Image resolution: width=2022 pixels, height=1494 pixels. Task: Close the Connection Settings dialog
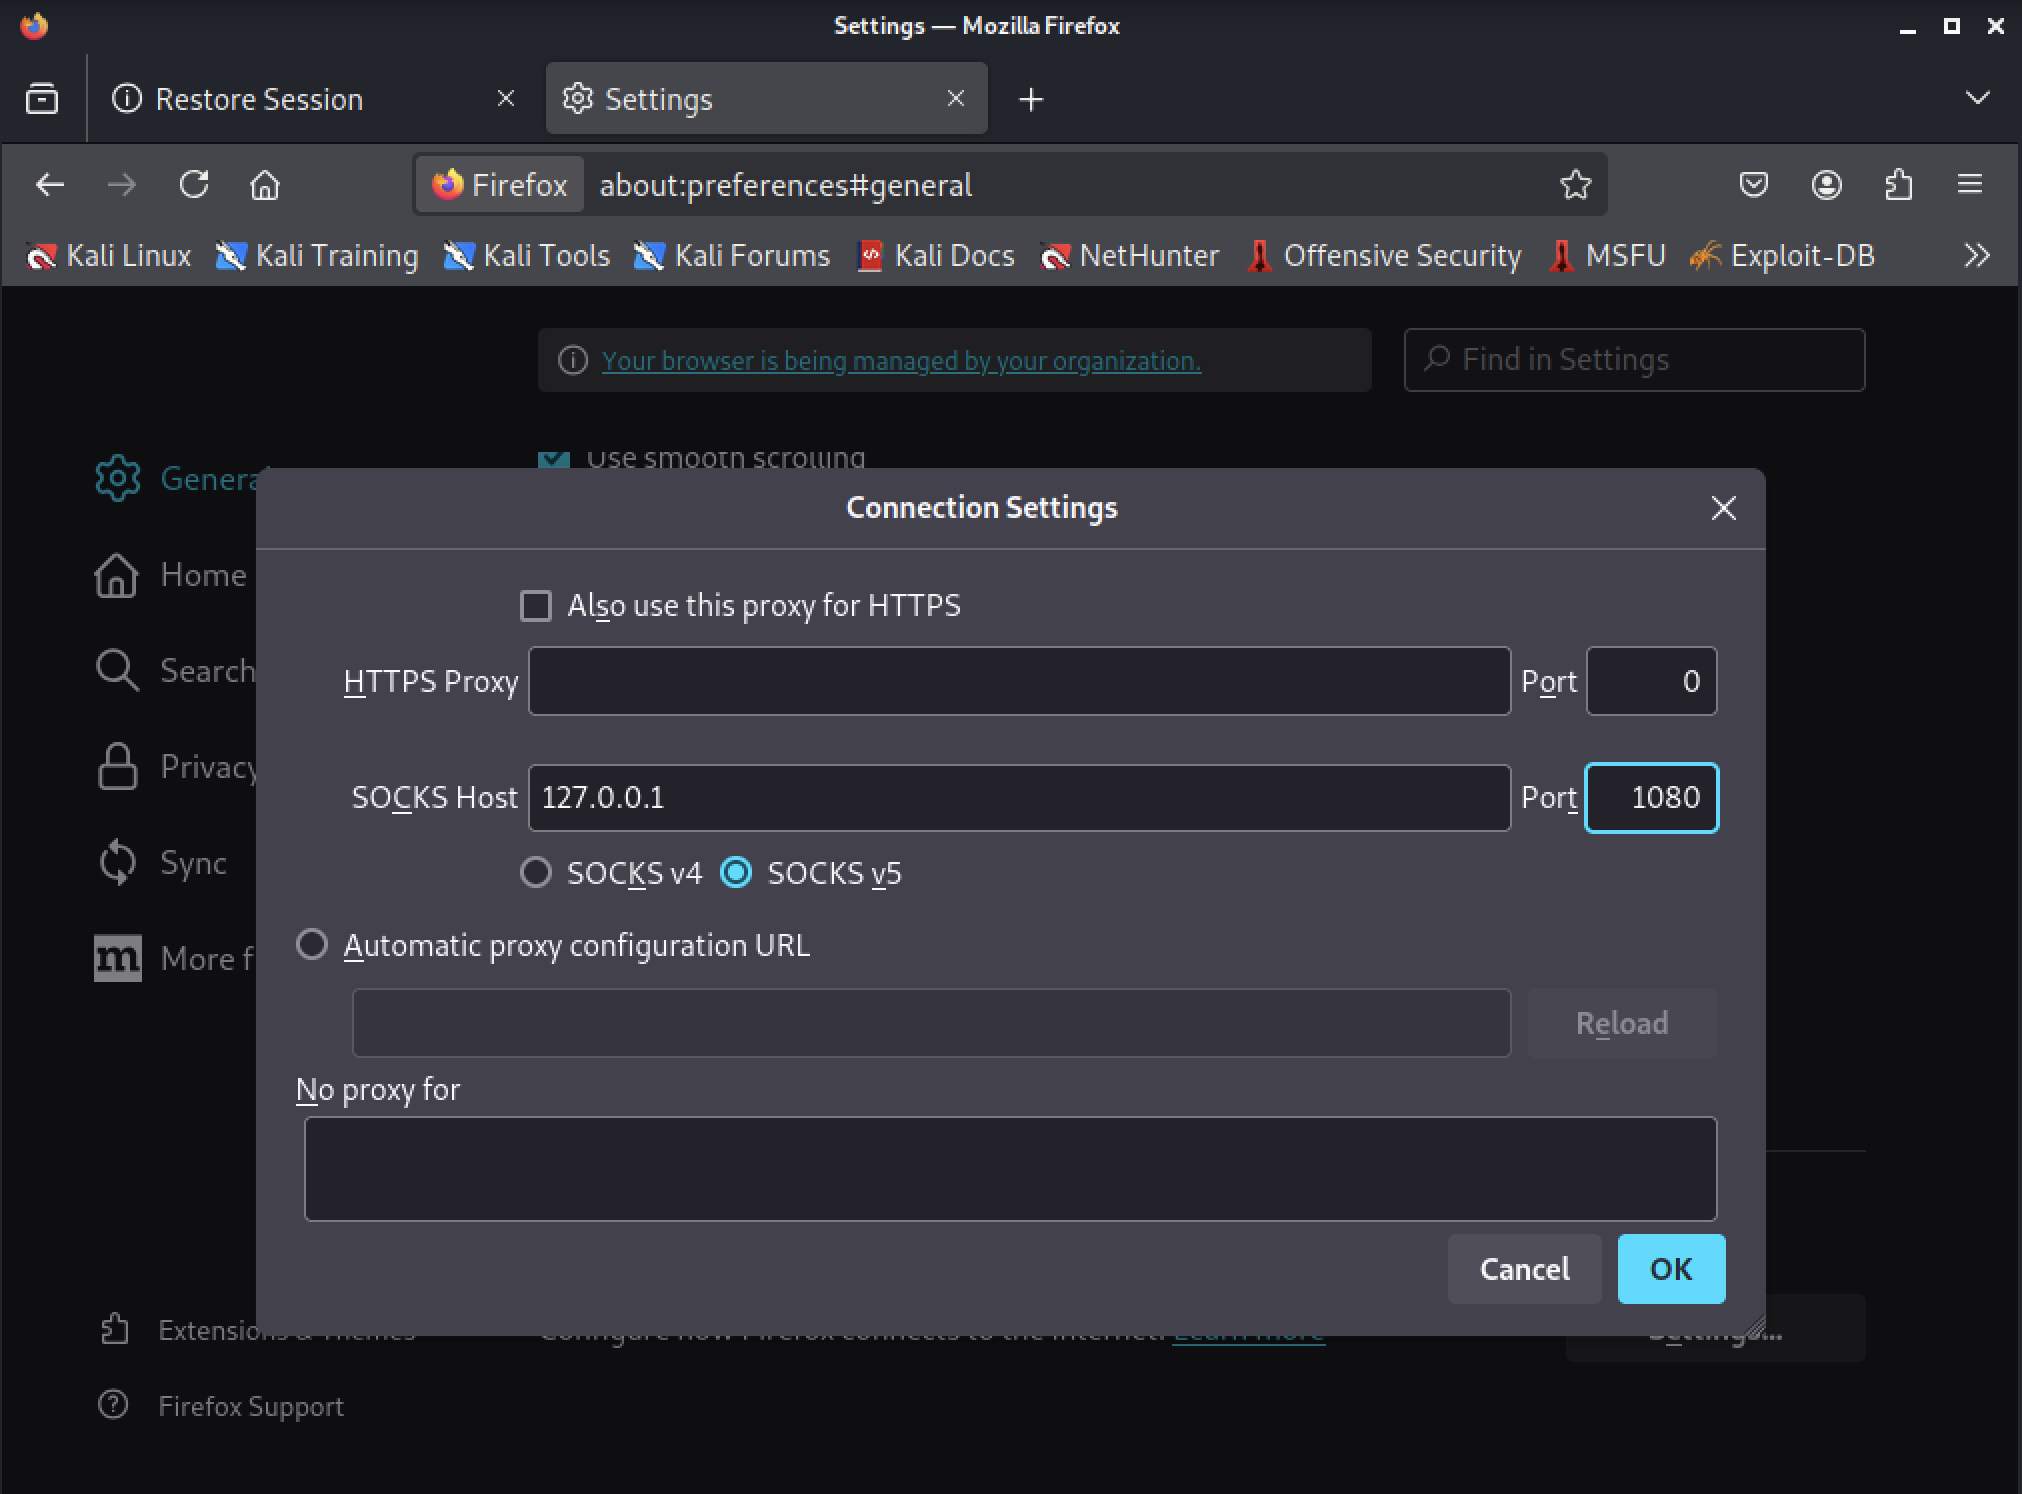[x=1723, y=508]
